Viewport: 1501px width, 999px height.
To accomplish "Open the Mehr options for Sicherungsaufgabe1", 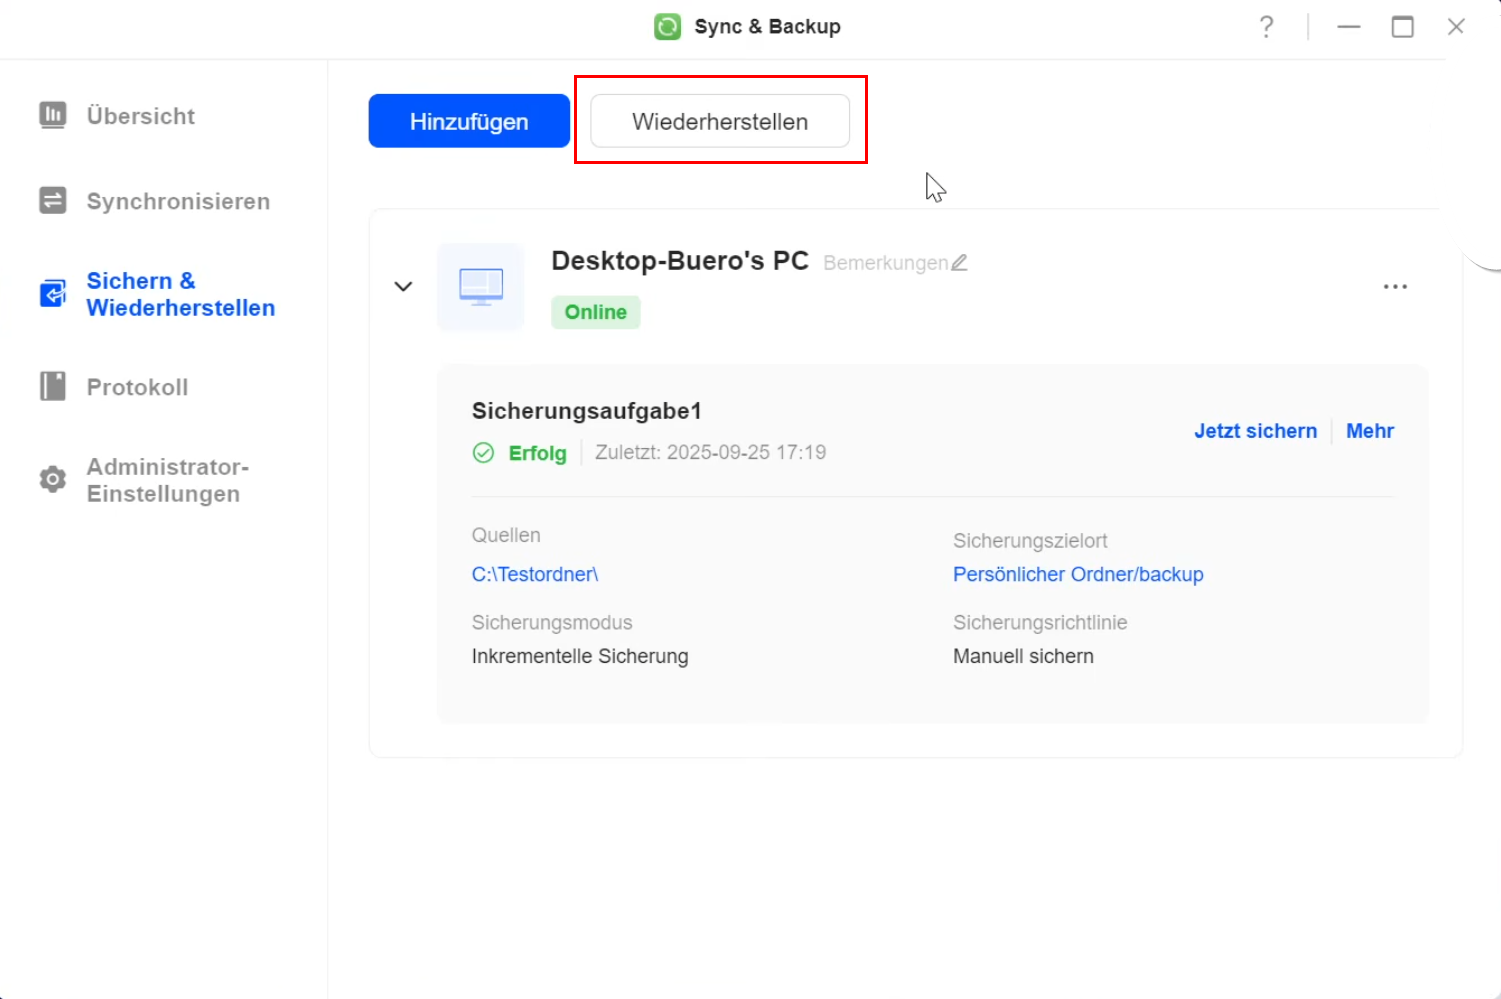I will (x=1370, y=431).
